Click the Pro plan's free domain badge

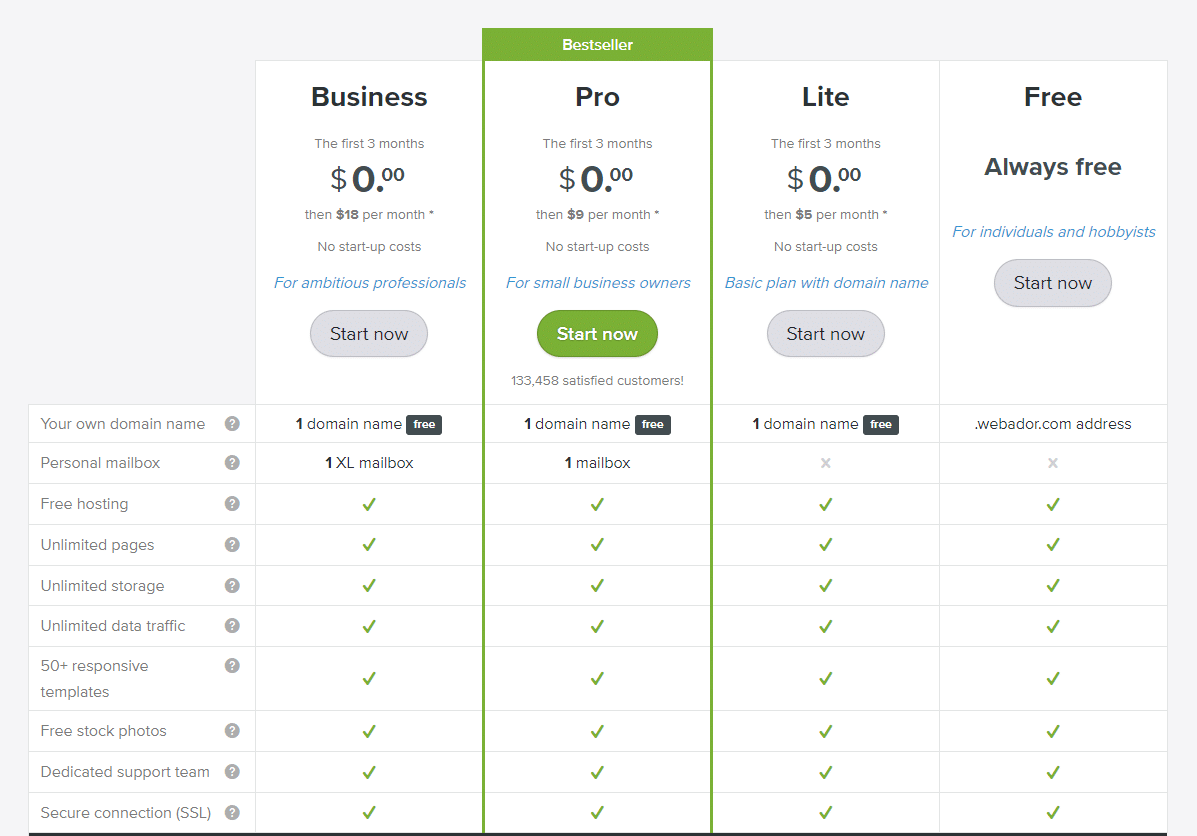(652, 424)
